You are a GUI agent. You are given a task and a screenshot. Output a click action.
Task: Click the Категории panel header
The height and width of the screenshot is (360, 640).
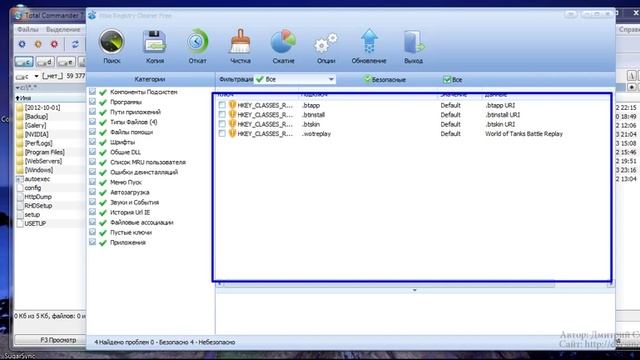point(150,79)
